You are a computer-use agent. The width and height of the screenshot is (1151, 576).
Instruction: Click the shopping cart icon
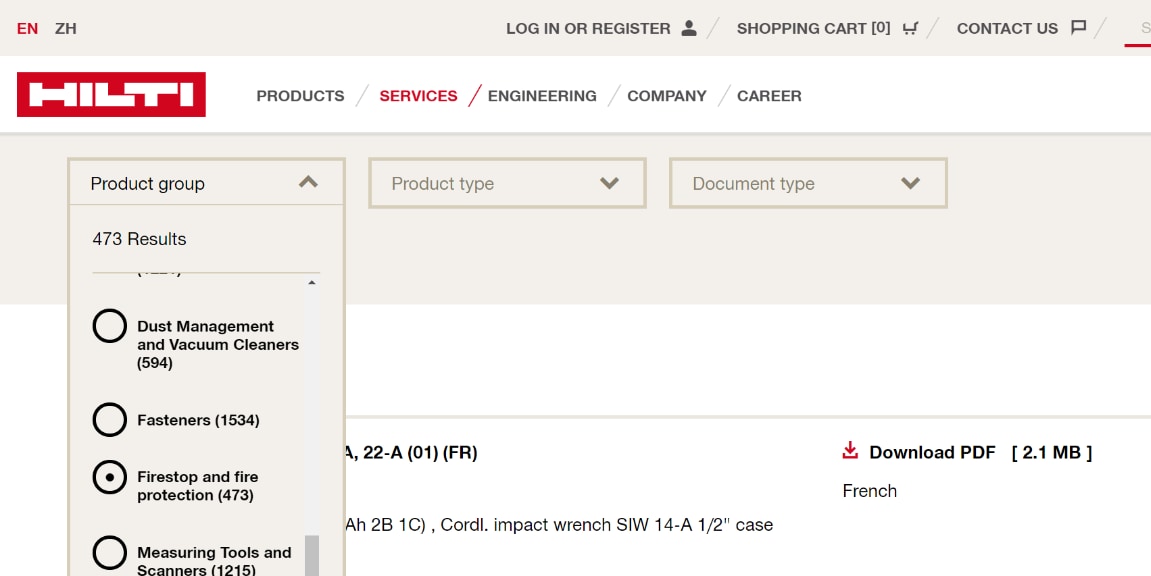(x=910, y=28)
